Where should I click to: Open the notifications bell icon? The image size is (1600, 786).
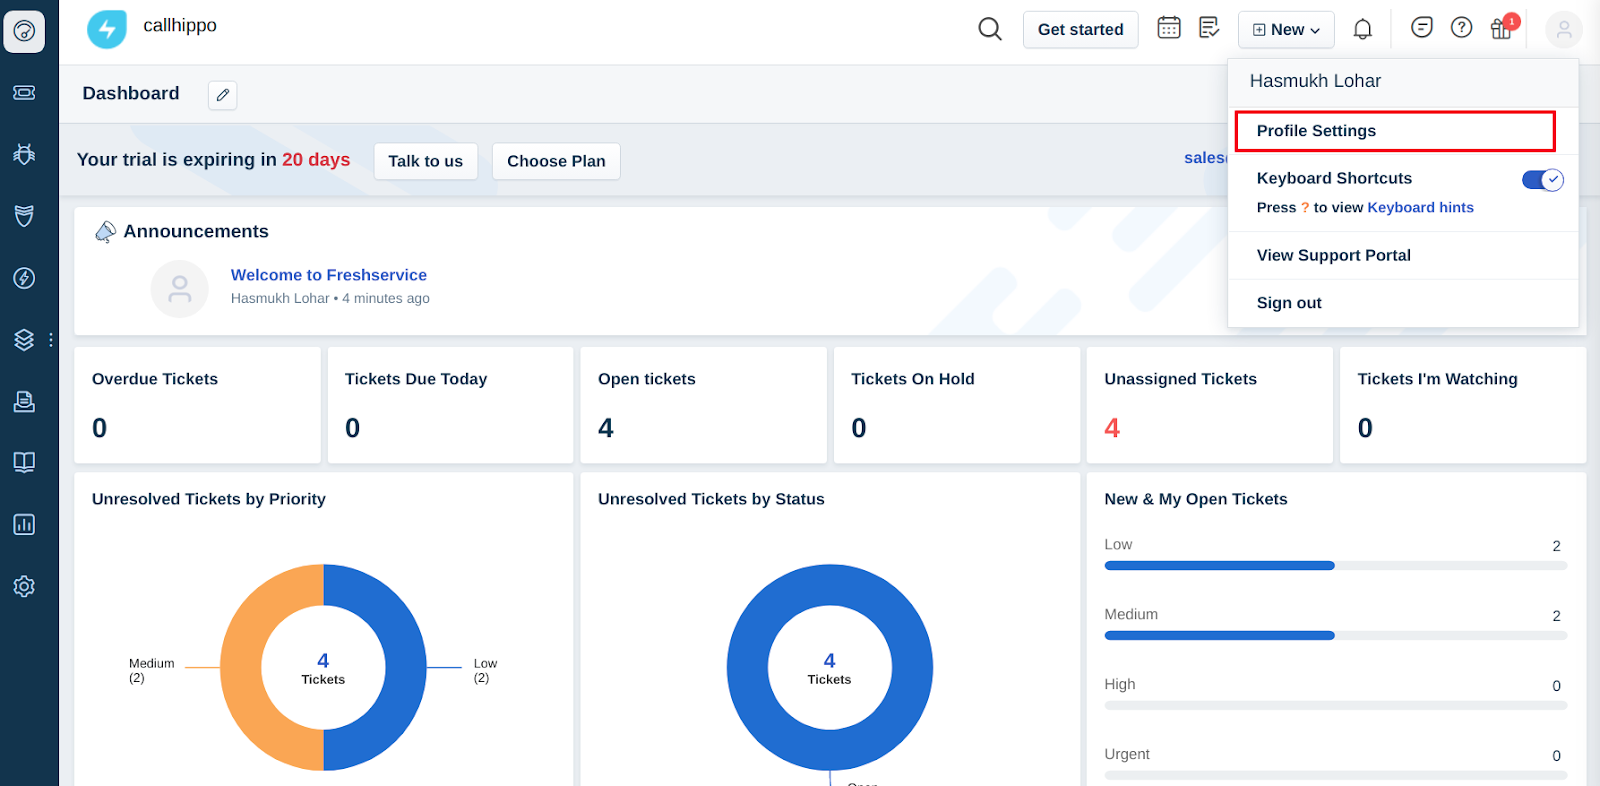1362,29
